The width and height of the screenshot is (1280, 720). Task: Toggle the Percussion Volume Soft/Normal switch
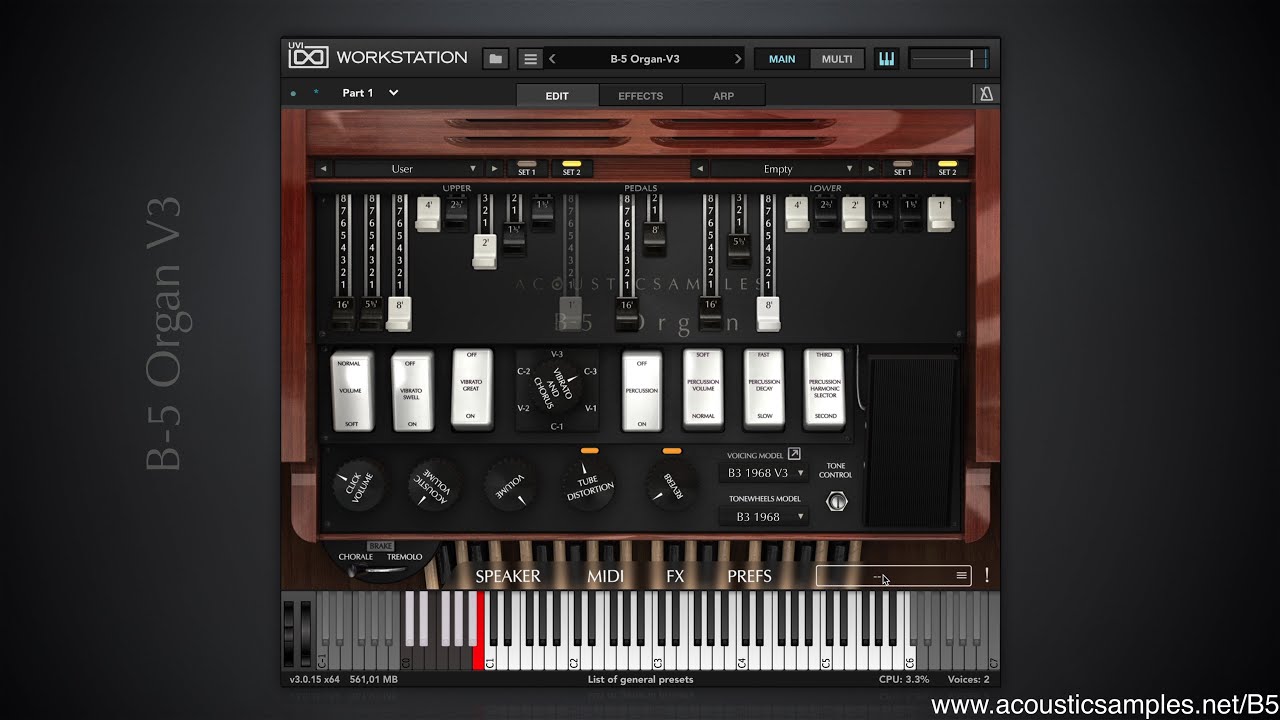click(x=703, y=390)
